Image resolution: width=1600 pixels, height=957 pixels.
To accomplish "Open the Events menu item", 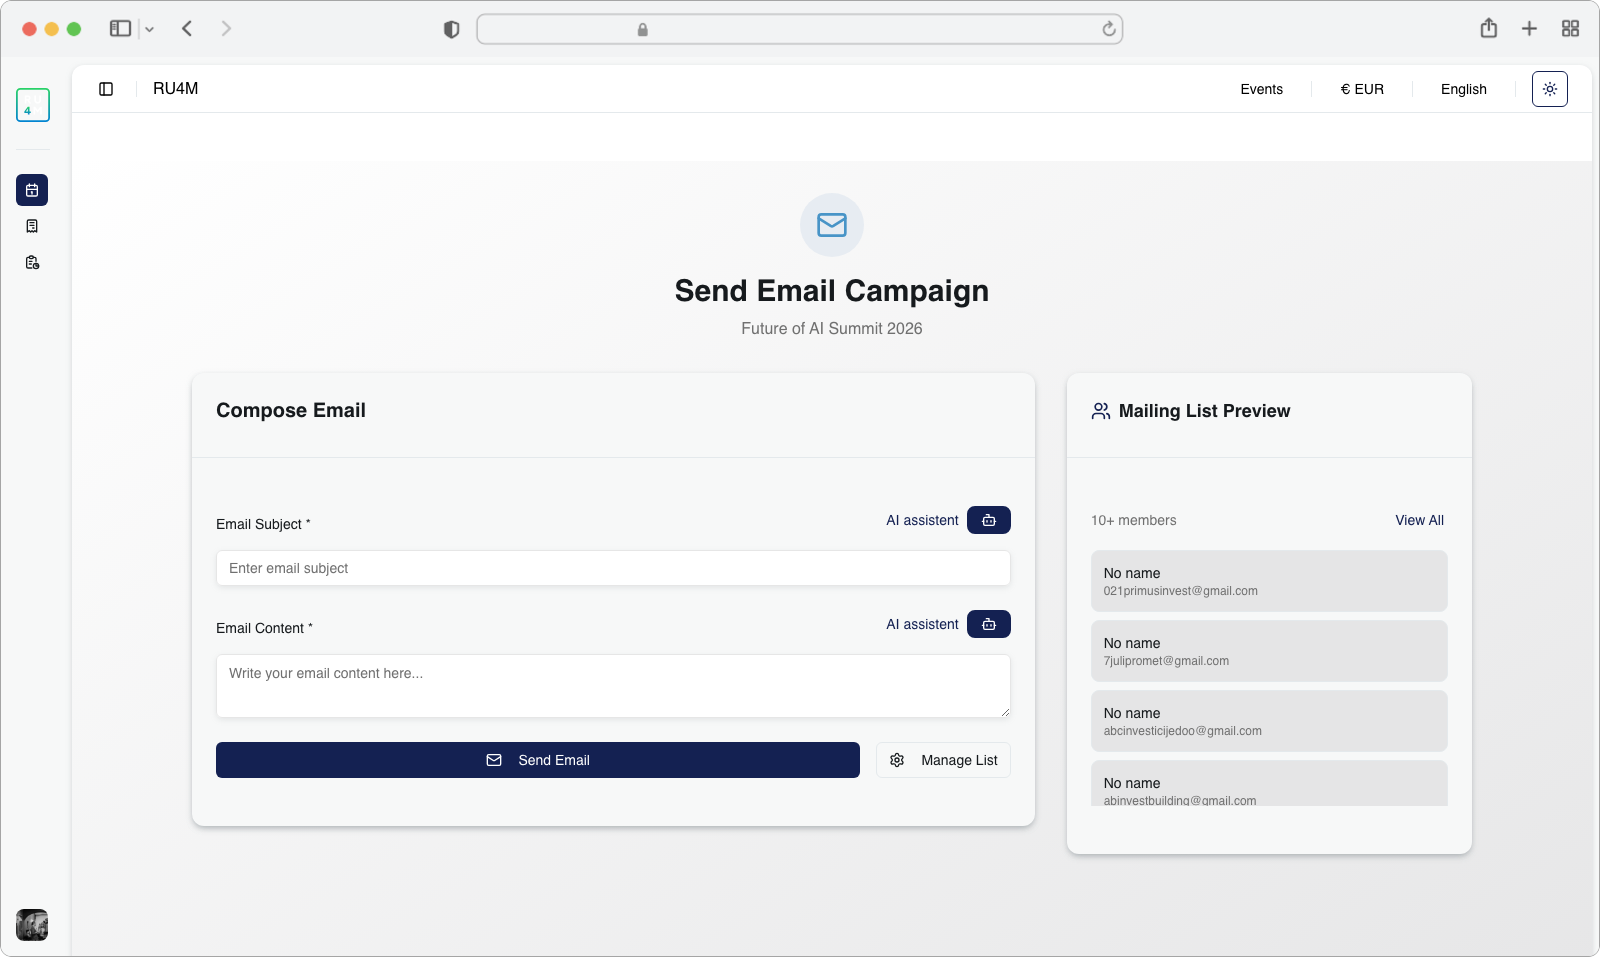I will tap(1261, 89).
